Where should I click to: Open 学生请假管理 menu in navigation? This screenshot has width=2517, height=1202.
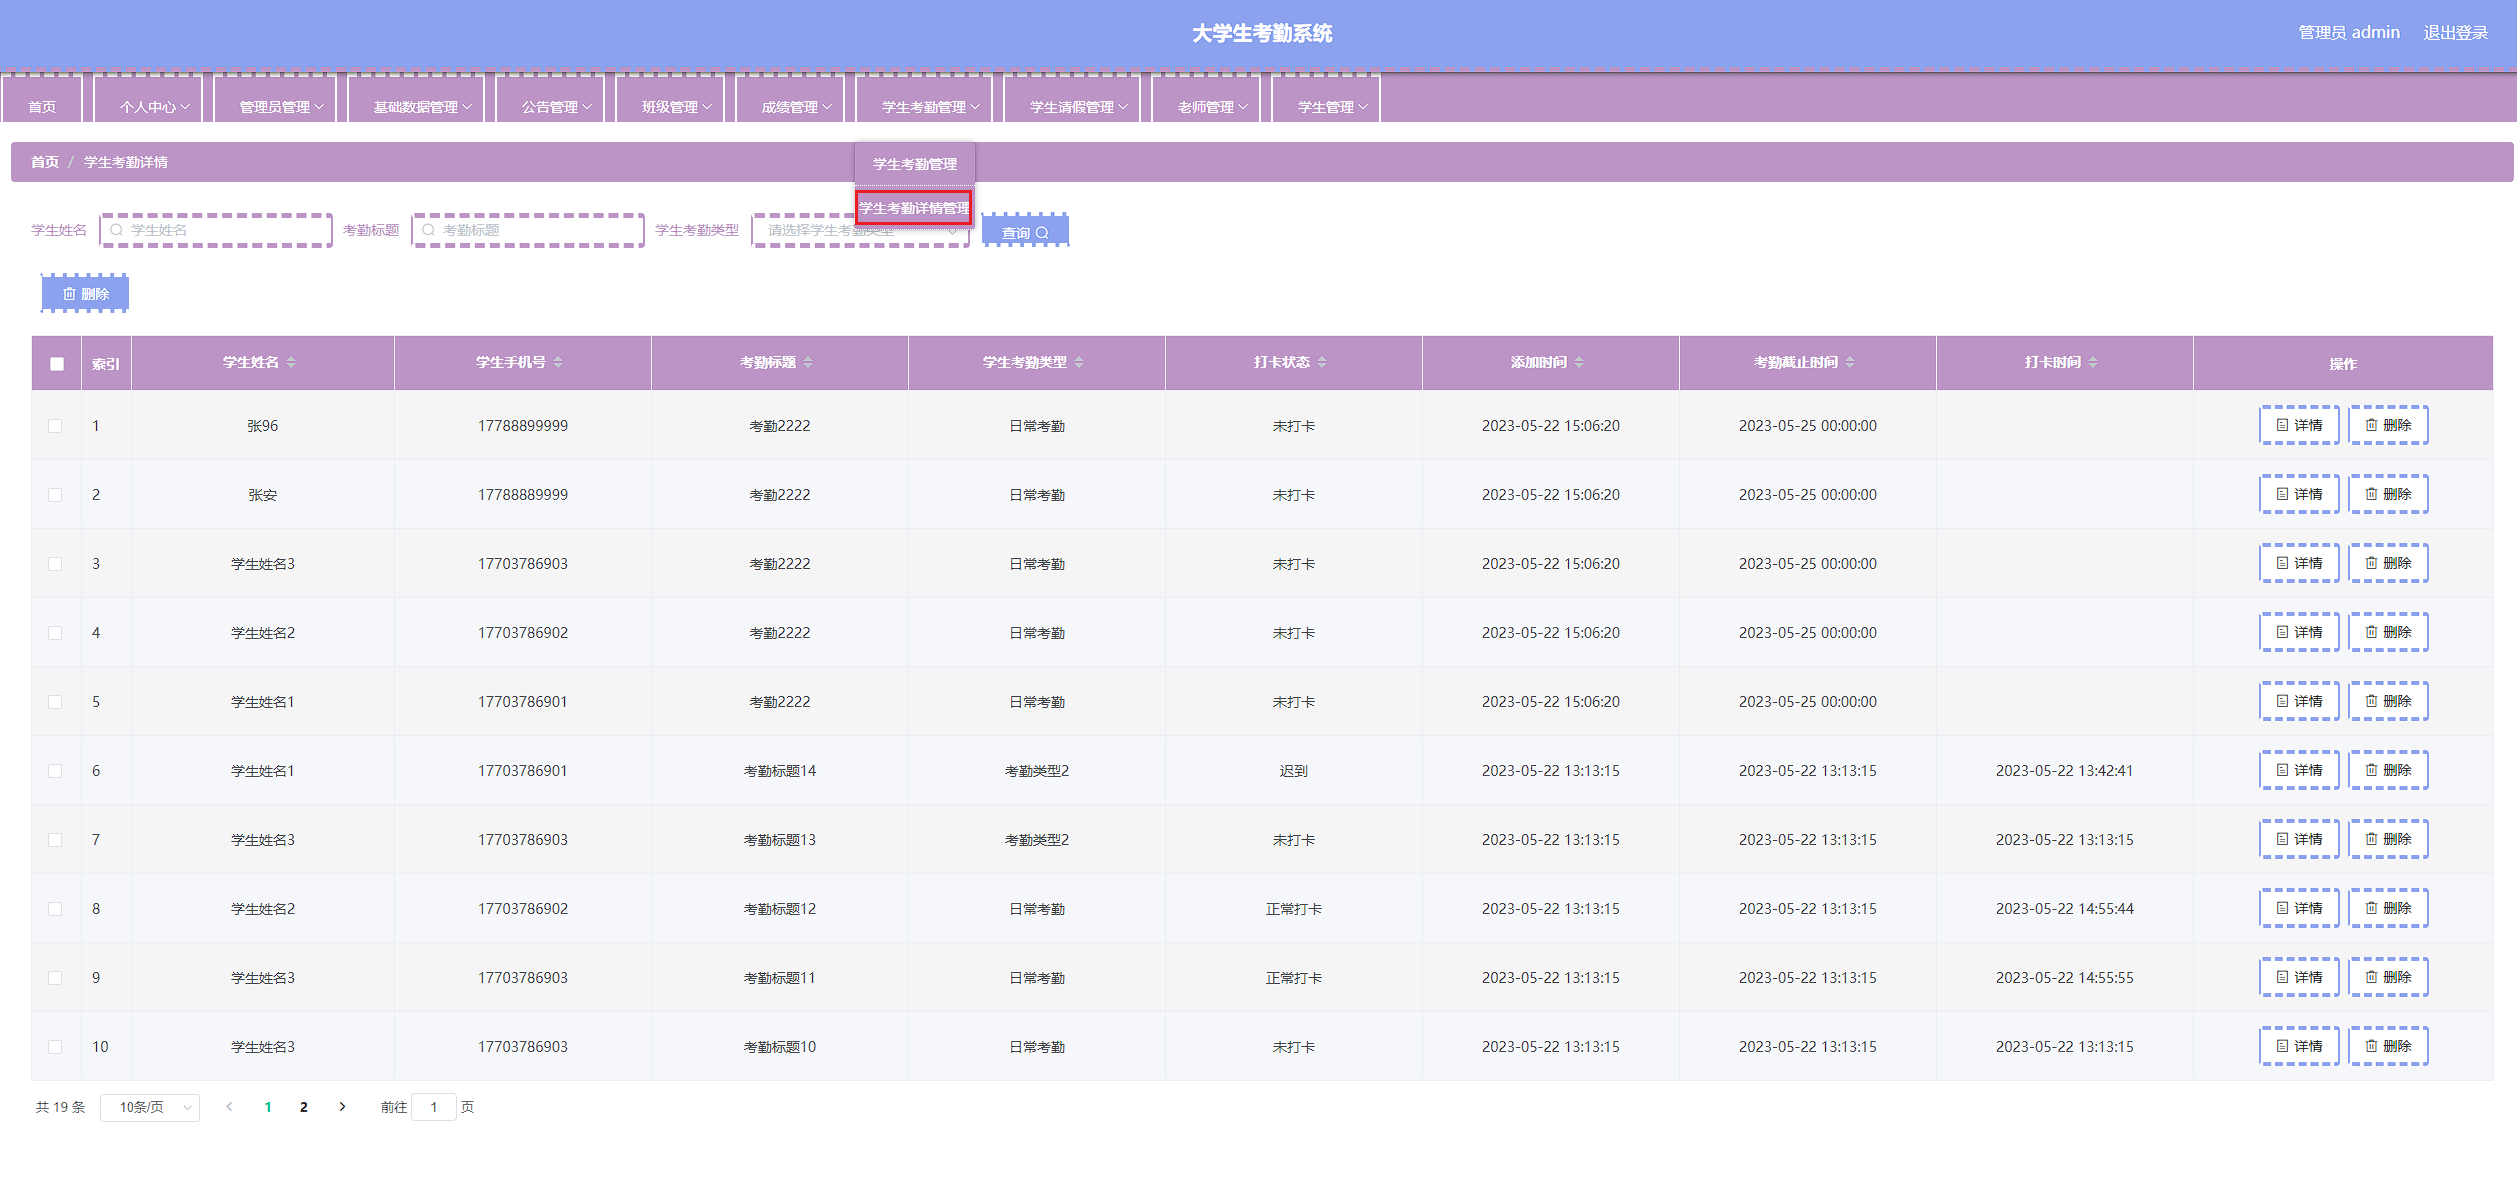click(1077, 107)
